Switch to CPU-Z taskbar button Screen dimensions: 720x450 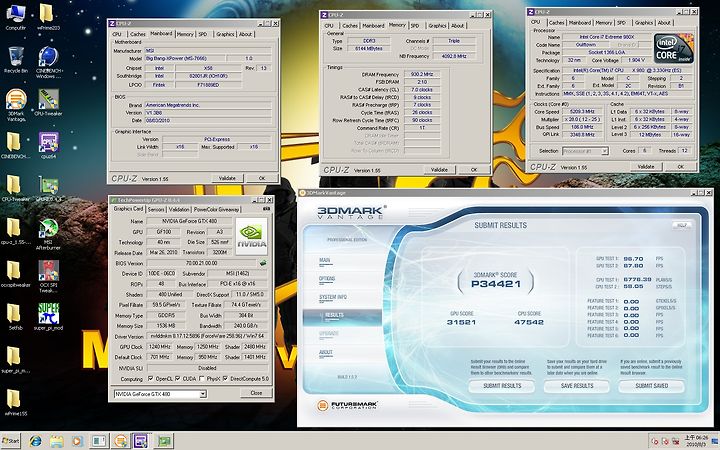tap(141, 441)
